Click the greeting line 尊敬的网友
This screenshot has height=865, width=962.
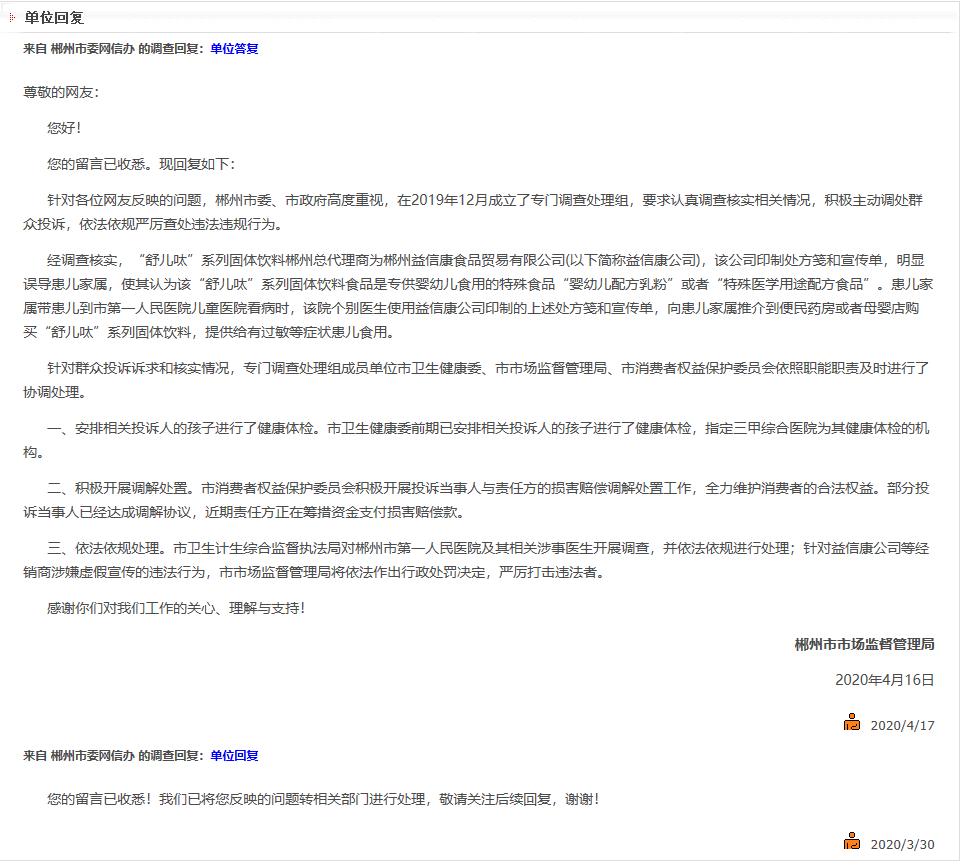click(x=63, y=97)
